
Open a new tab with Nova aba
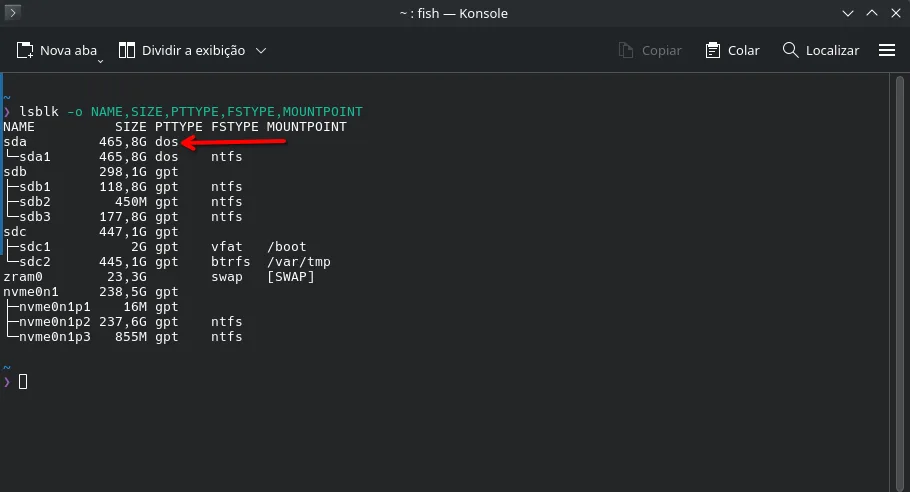point(57,51)
